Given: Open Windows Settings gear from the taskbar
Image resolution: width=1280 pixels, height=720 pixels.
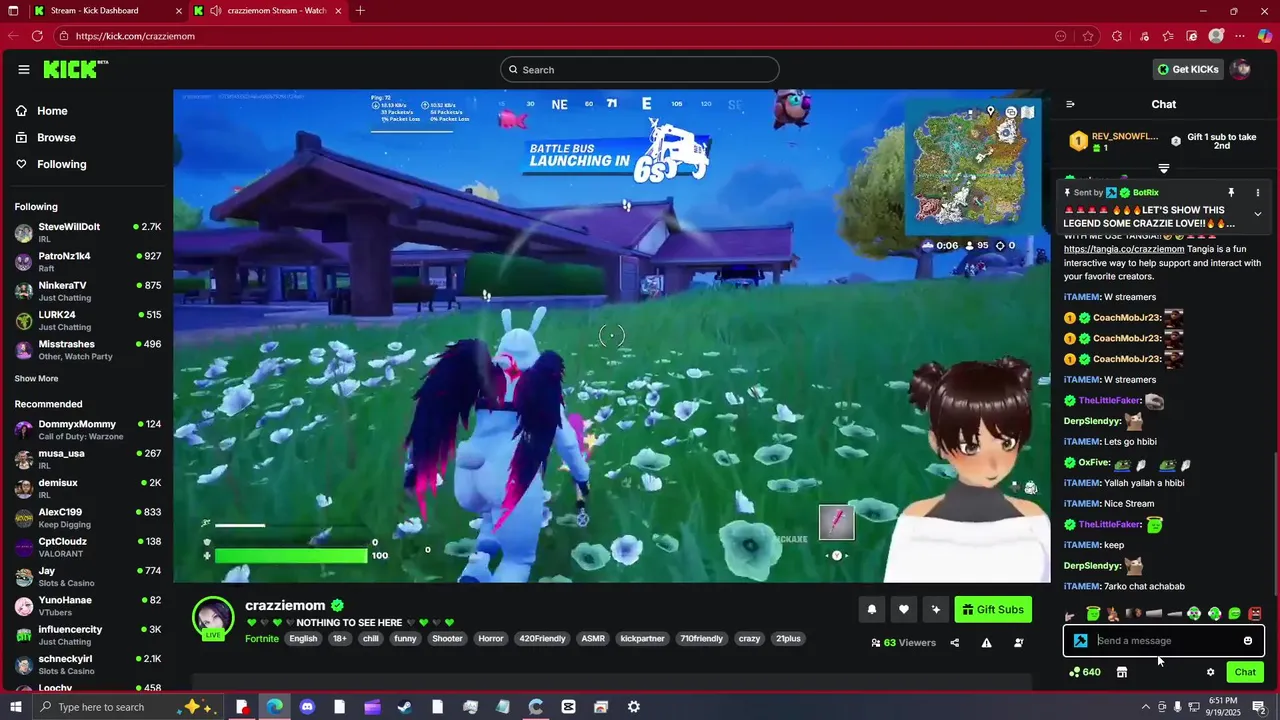Looking at the screenshot, I should tap(634, 707).
